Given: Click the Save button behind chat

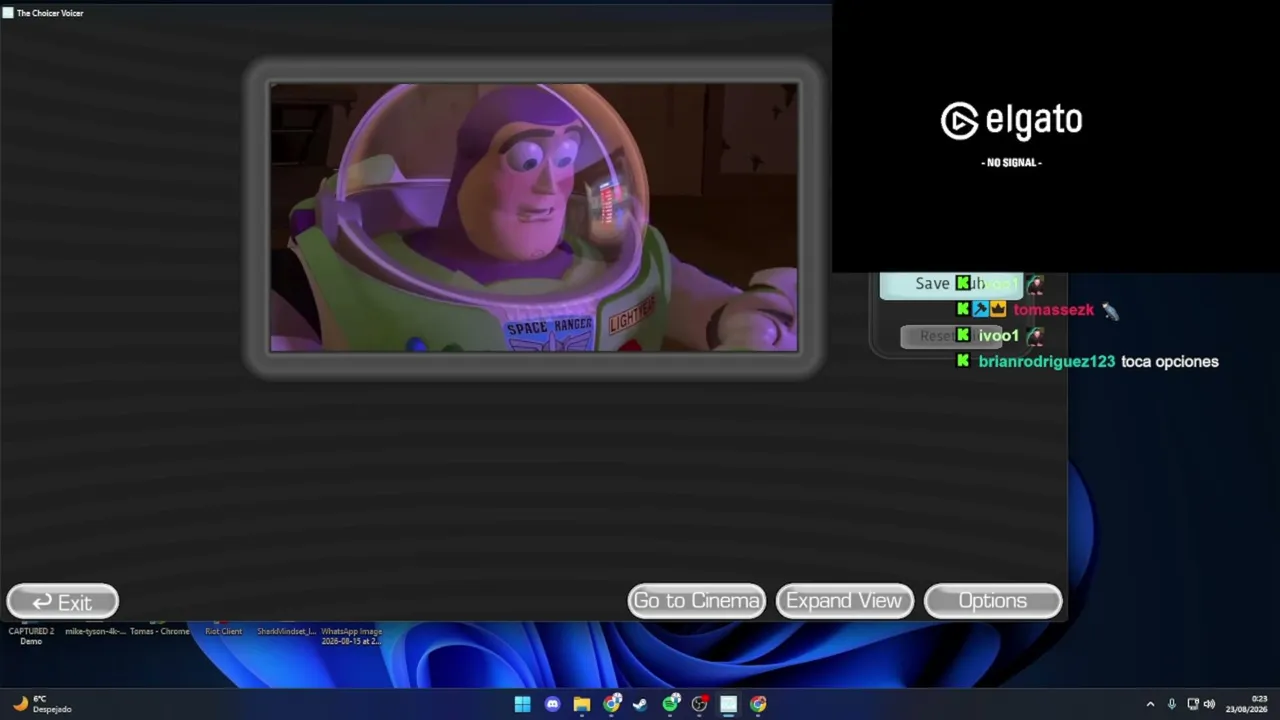Looking at the screenshot, I should coord(950,284).
